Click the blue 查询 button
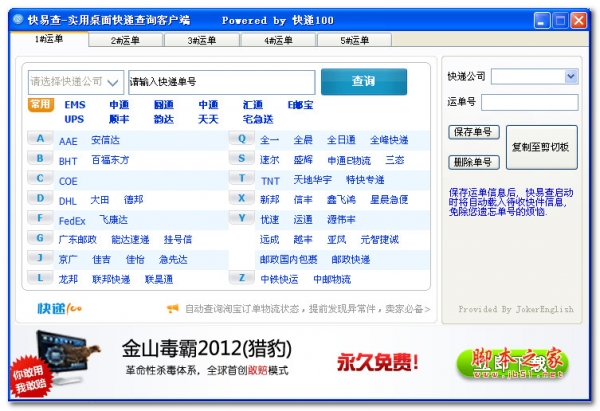The height and width of the screenshot is (411, 600). pyautogui.click(x=364, y=82)
